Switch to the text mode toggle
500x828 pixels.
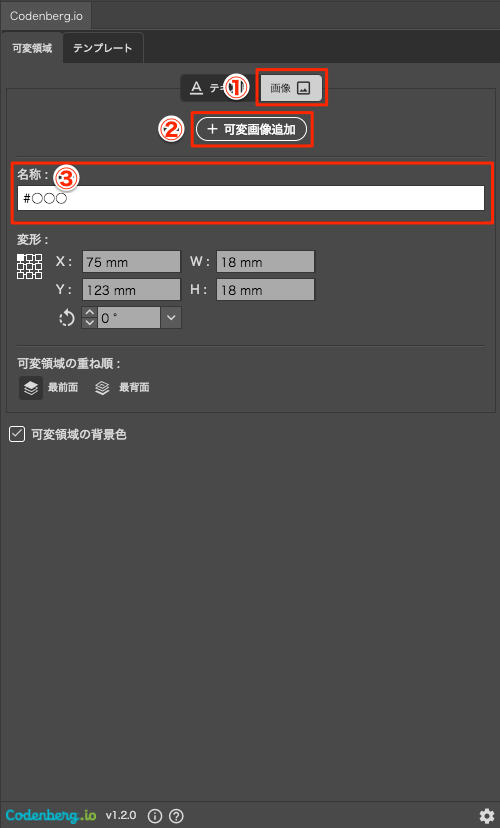coord(211,88)
